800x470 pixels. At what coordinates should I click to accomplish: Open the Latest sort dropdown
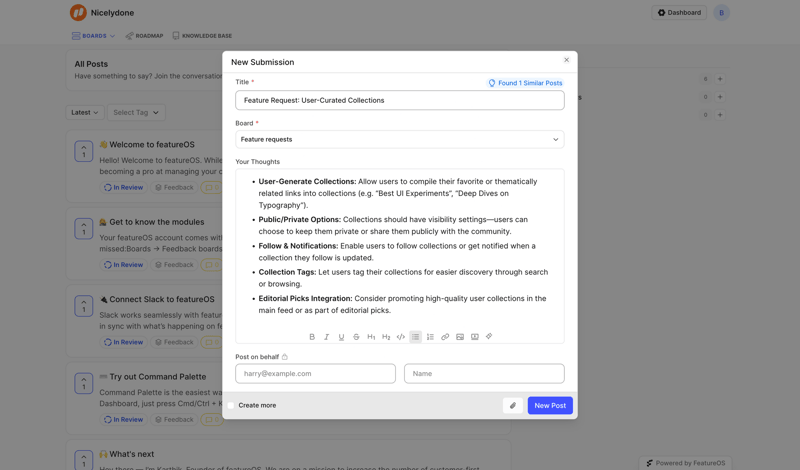[85, 112]
